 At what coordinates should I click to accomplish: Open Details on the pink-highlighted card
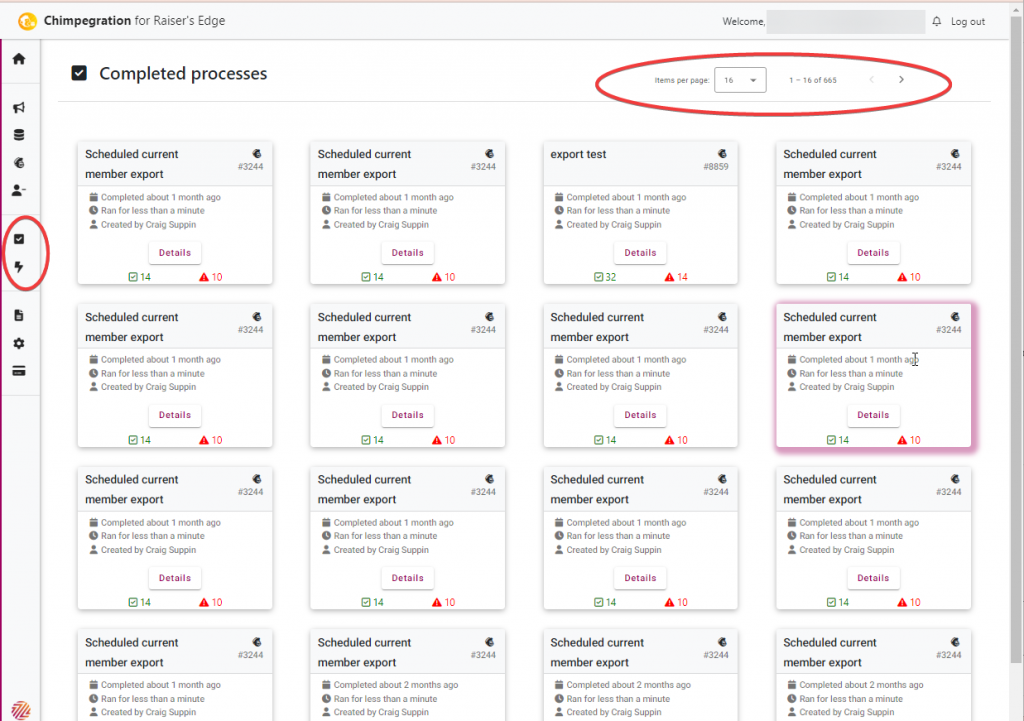point(873,415)
